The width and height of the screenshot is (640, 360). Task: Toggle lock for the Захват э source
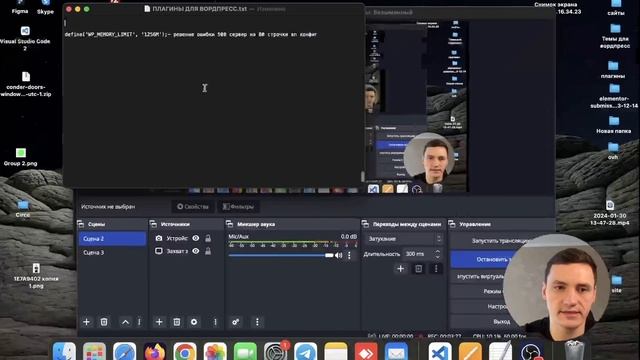[x=208, y=251]
